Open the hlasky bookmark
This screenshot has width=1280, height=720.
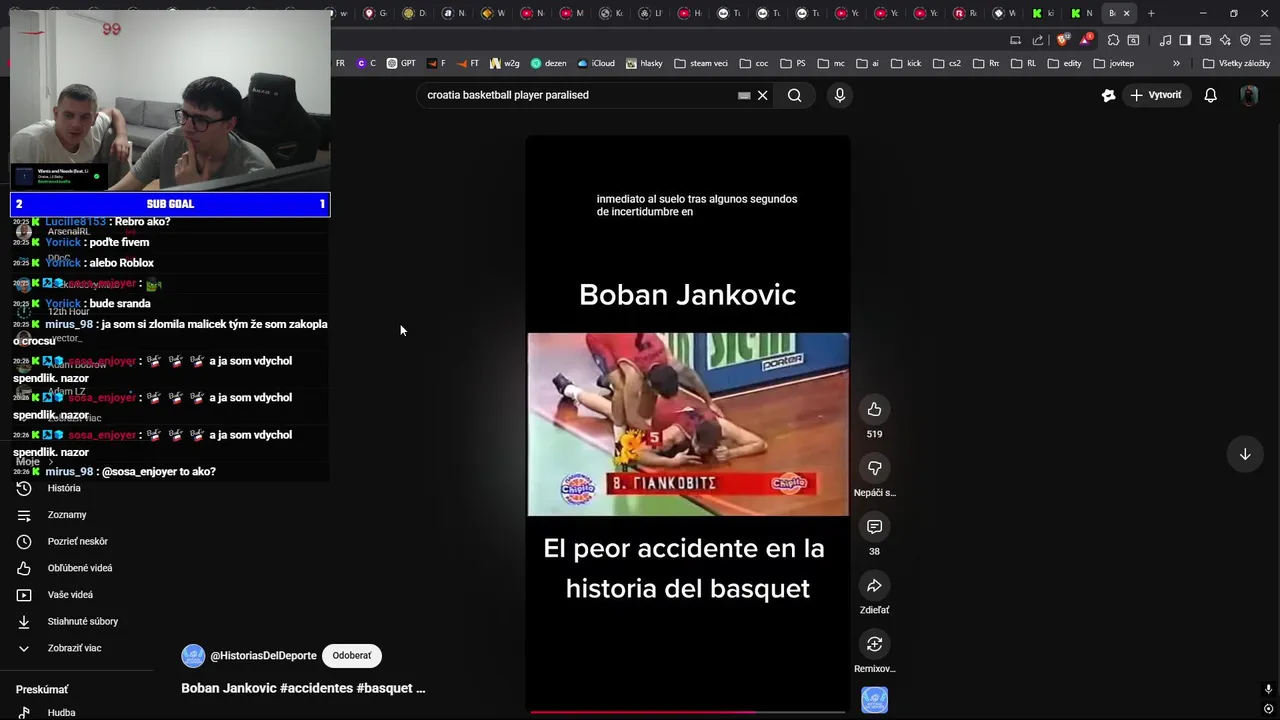pyautogui.click(x=645, y=63)
